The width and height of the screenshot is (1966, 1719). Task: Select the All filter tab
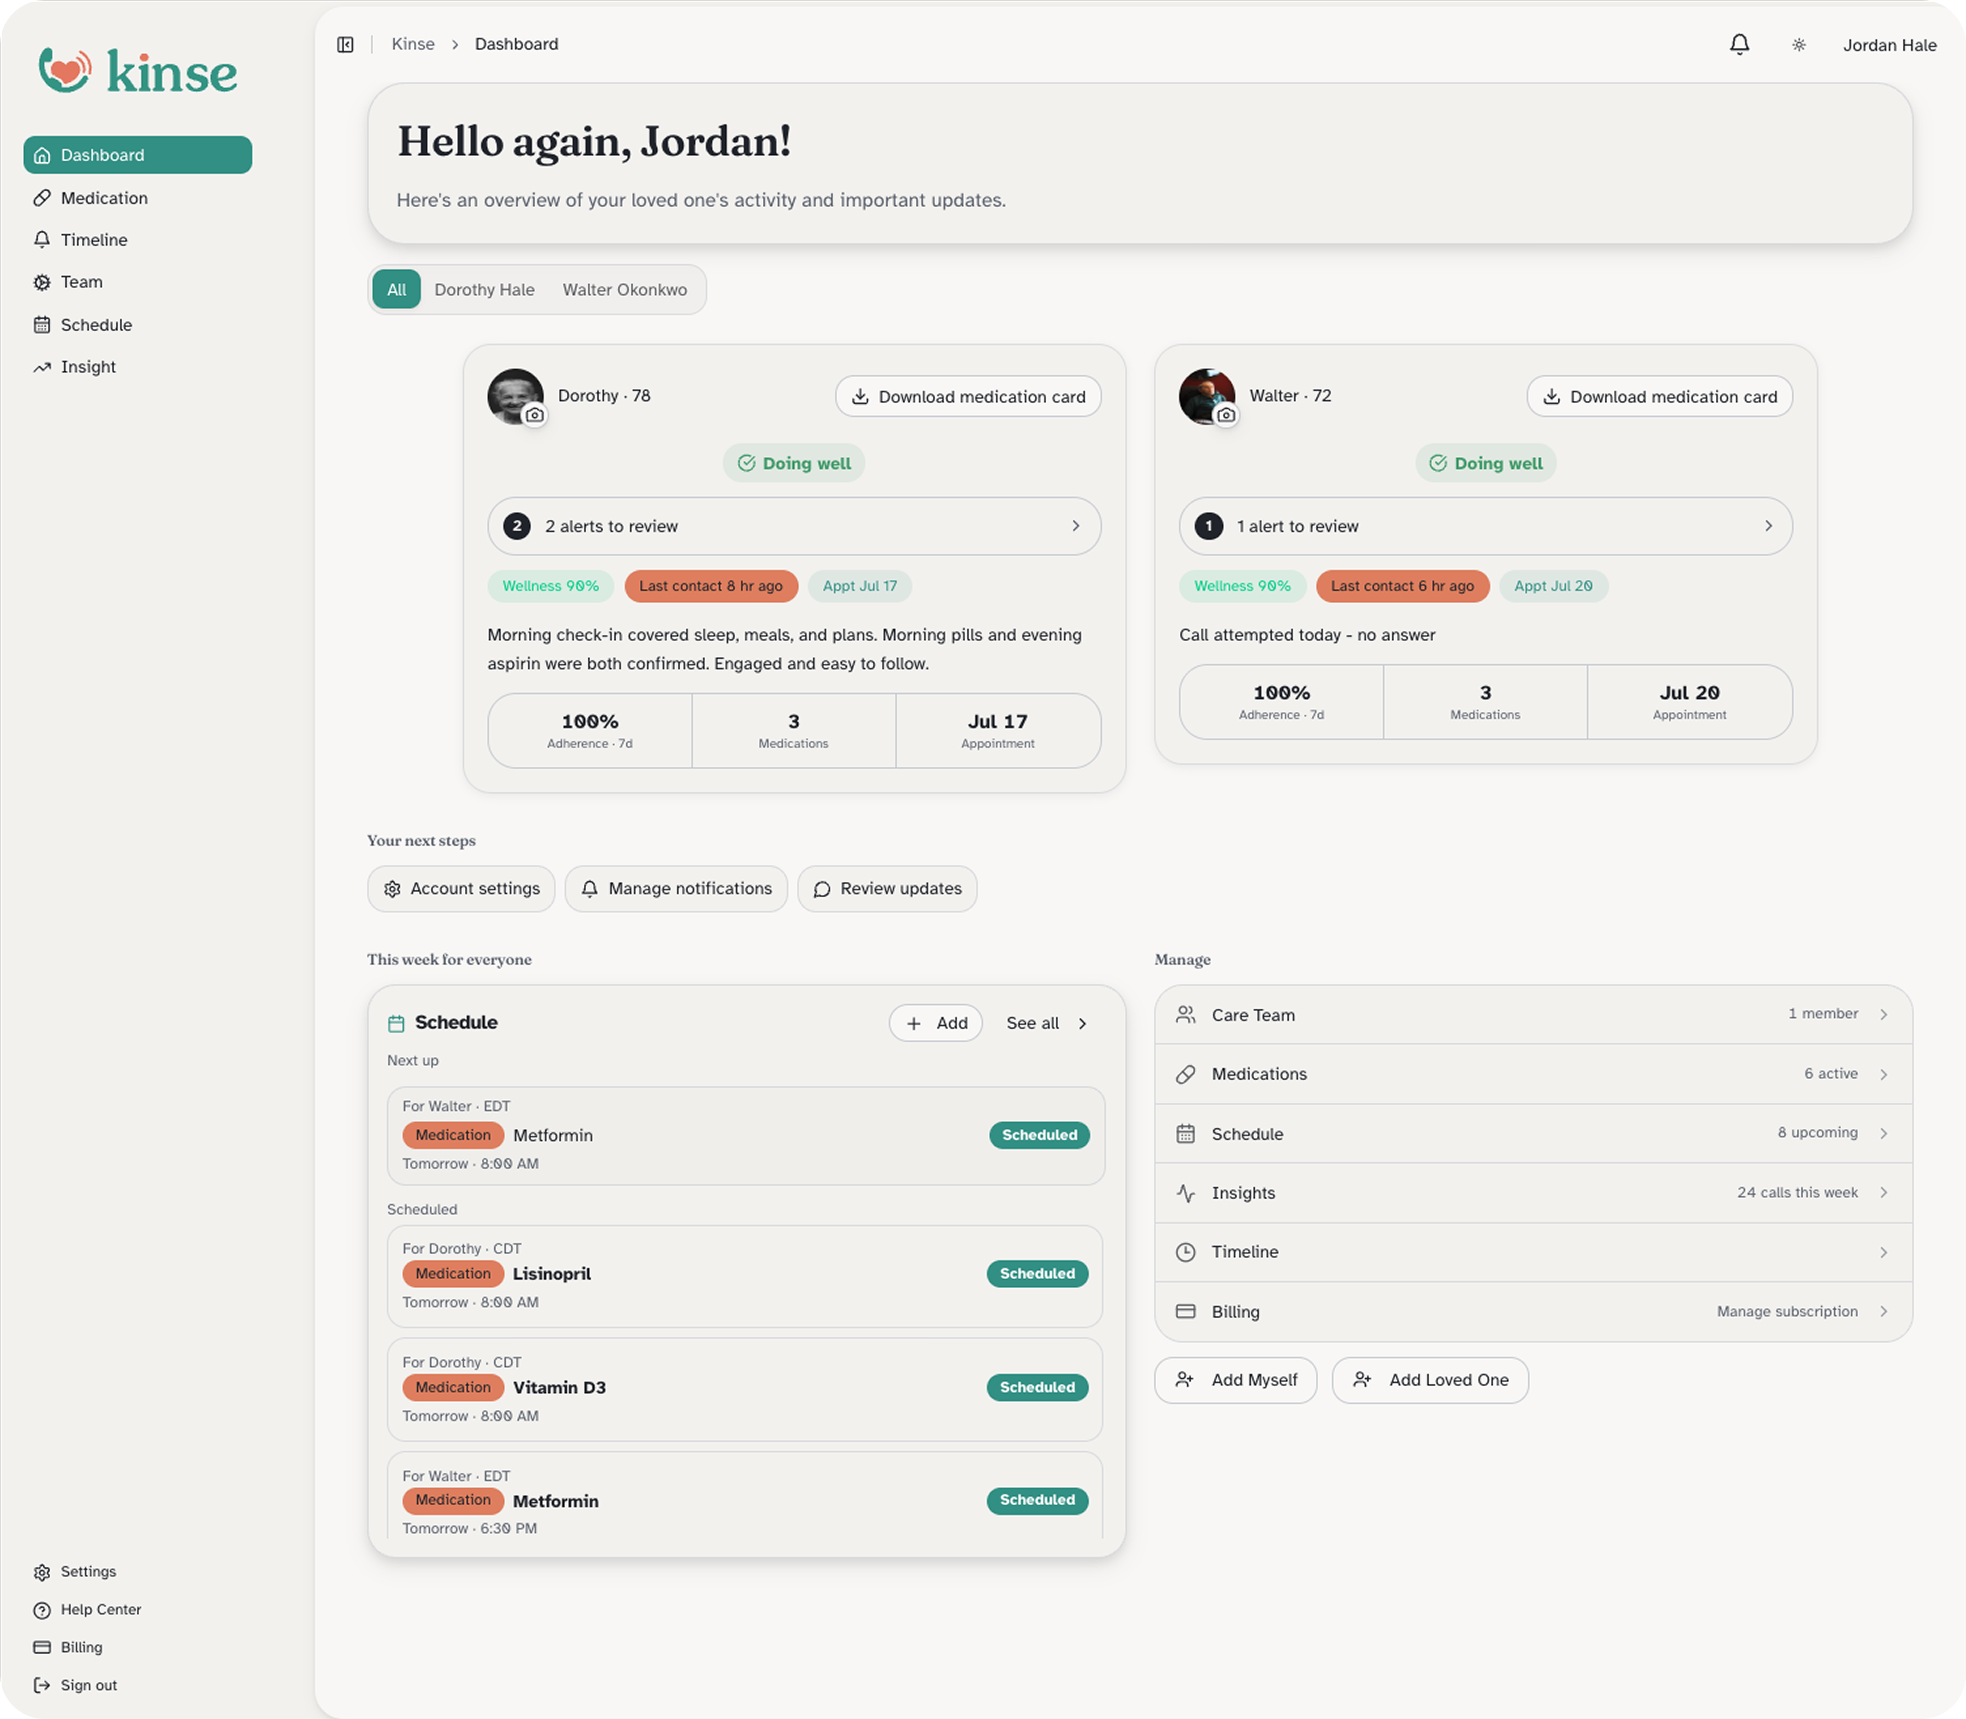(x=396, y=289)
